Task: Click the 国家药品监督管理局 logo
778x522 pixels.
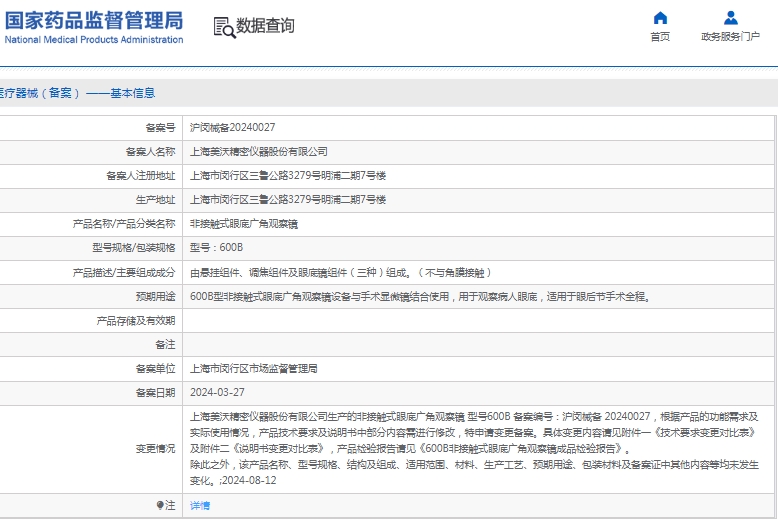Action: coord(94,21)
